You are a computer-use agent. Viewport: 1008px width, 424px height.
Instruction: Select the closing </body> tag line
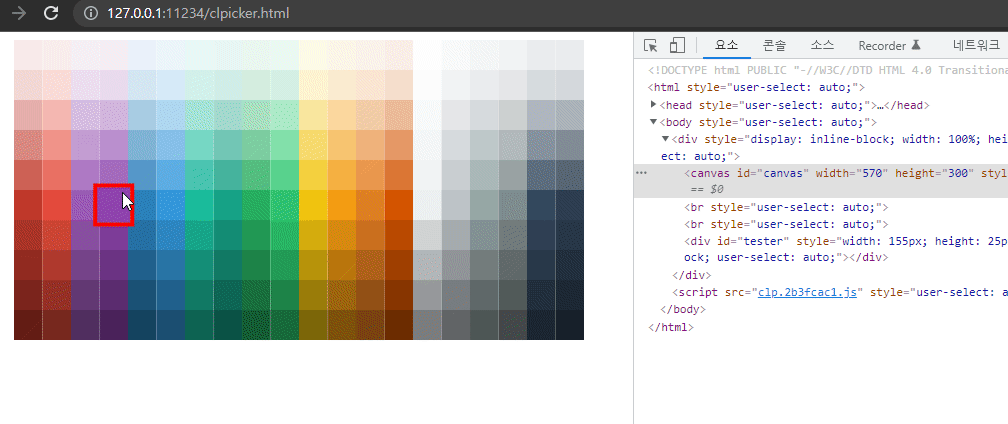683,310
